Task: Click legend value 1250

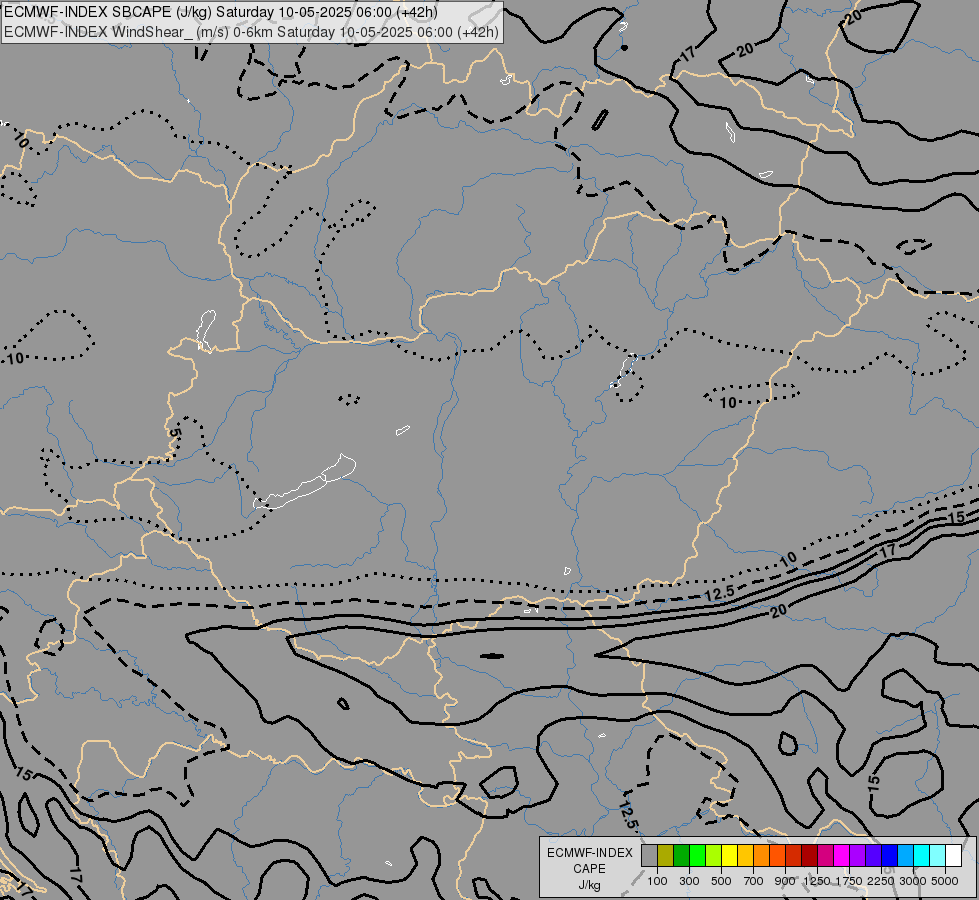Action: coord(817,881)
